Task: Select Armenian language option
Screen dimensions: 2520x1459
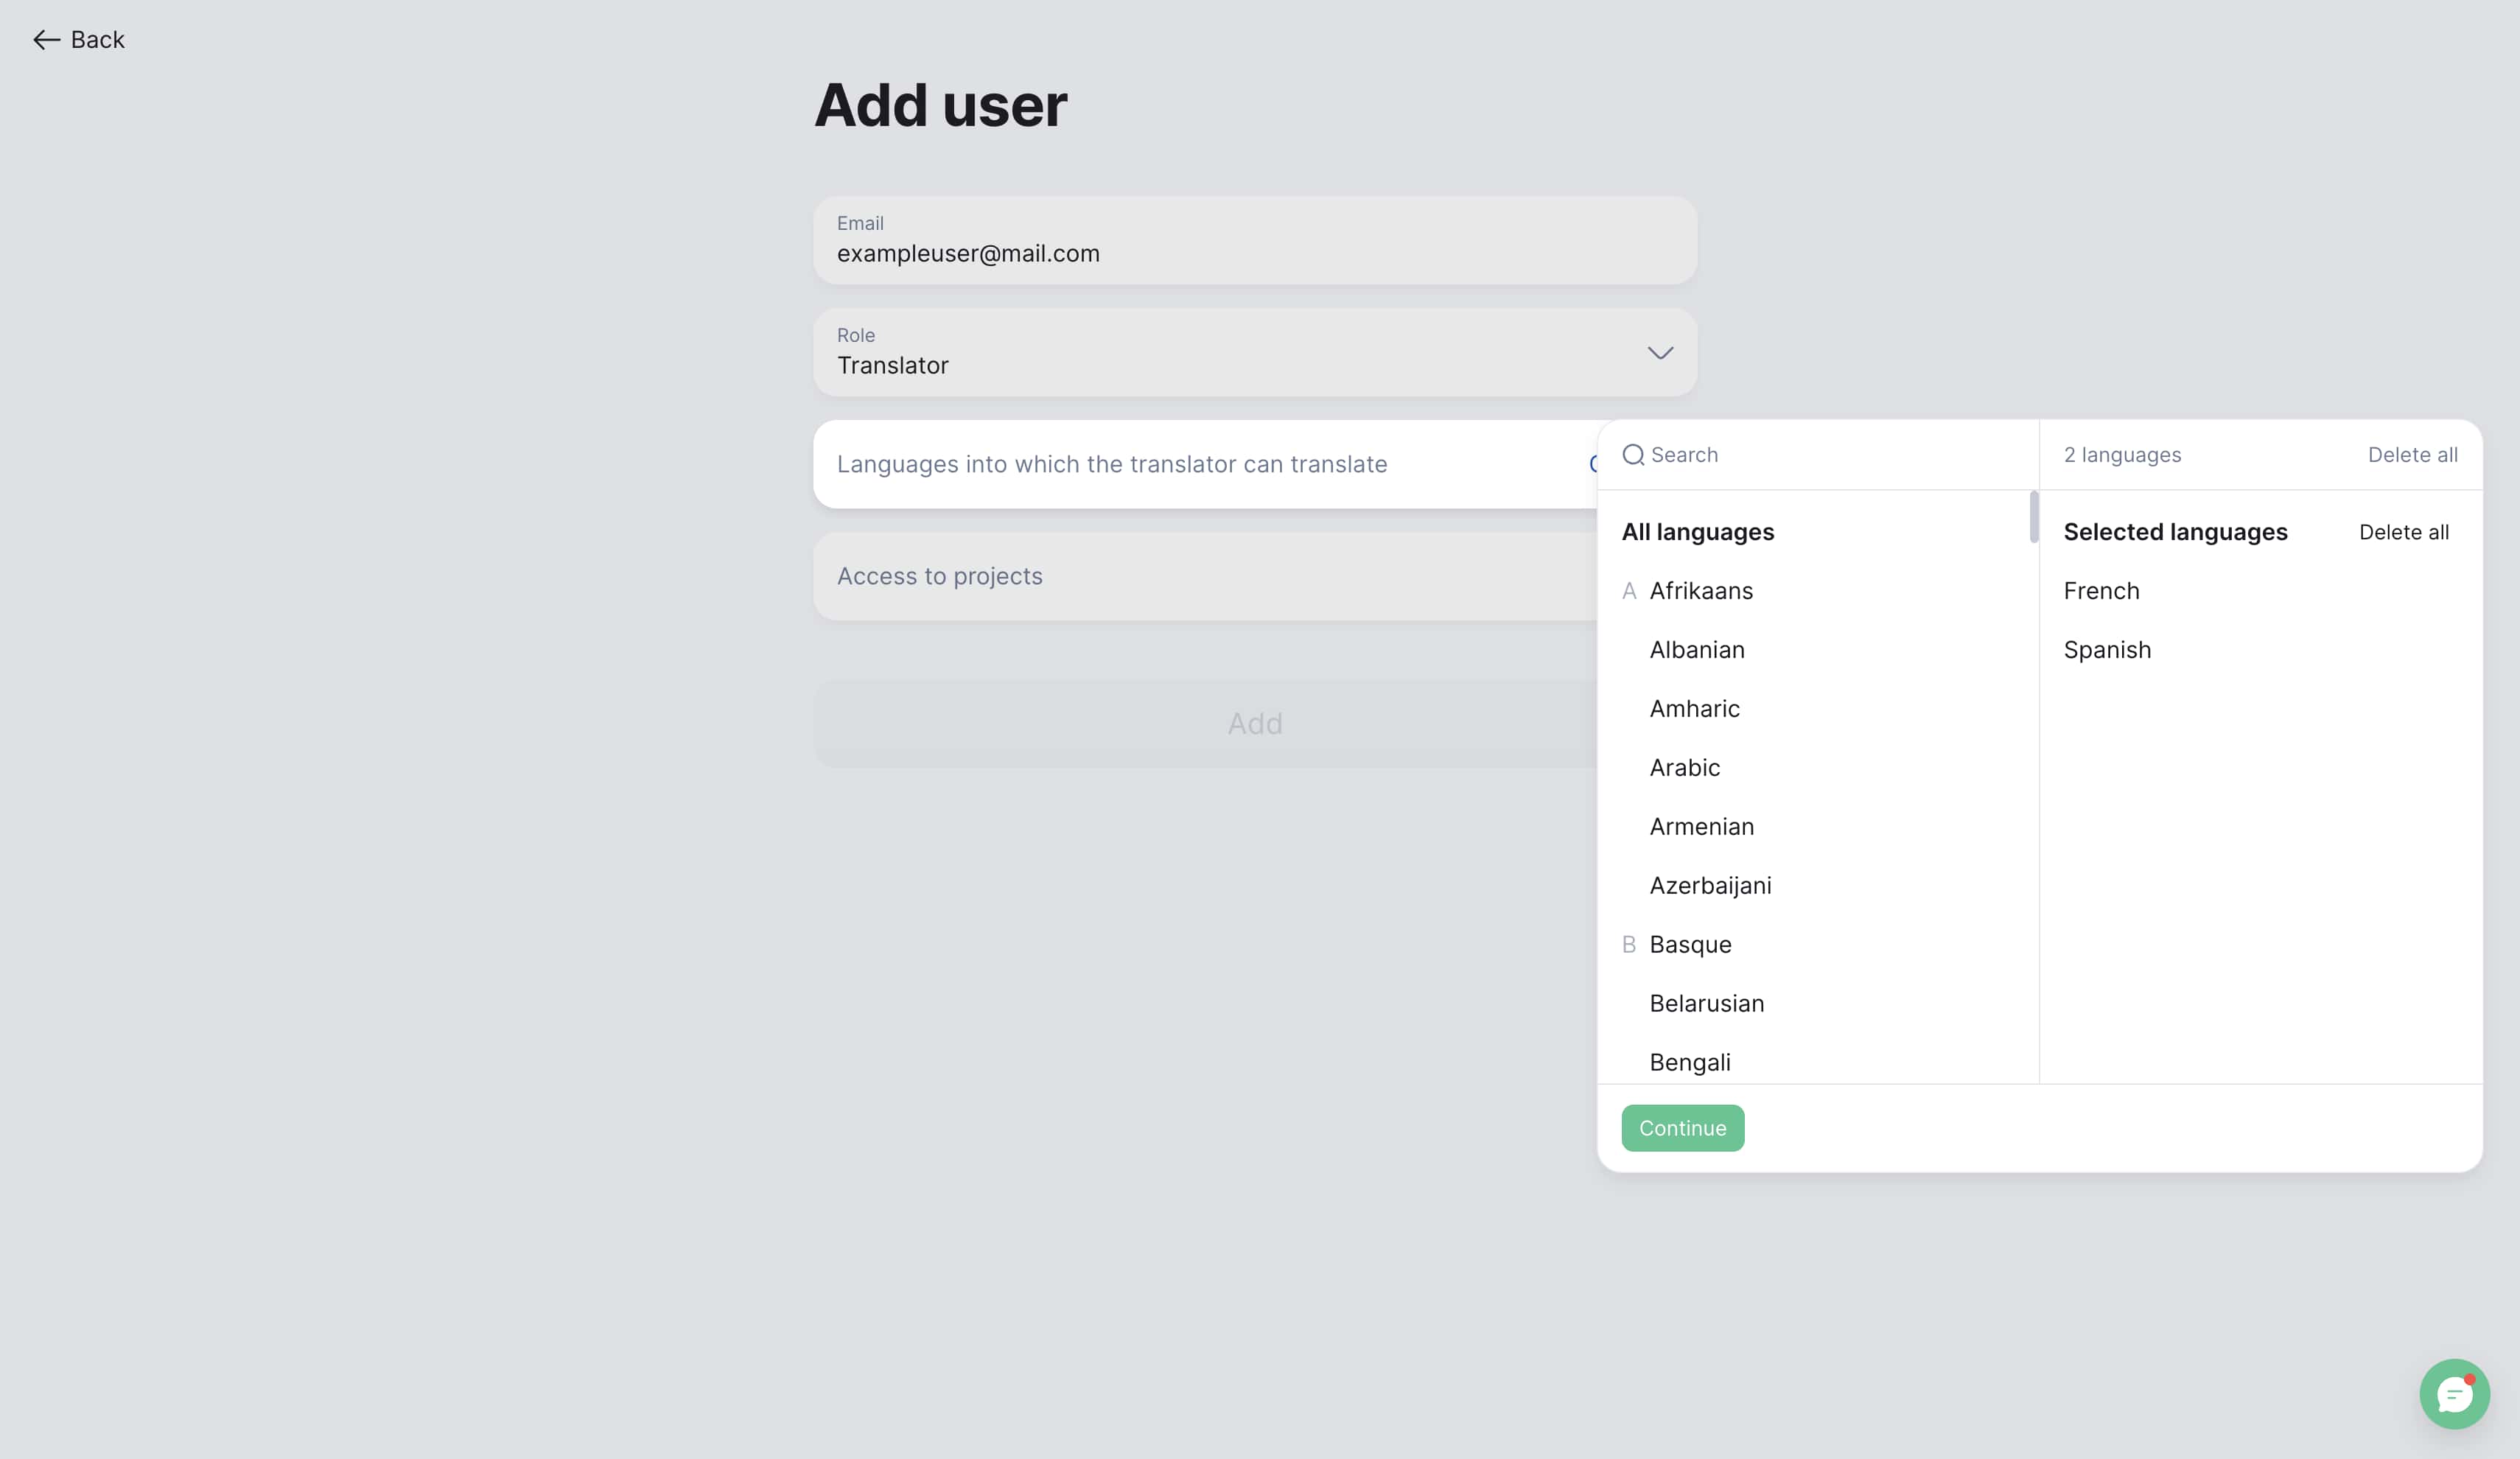Action: 1701,827
